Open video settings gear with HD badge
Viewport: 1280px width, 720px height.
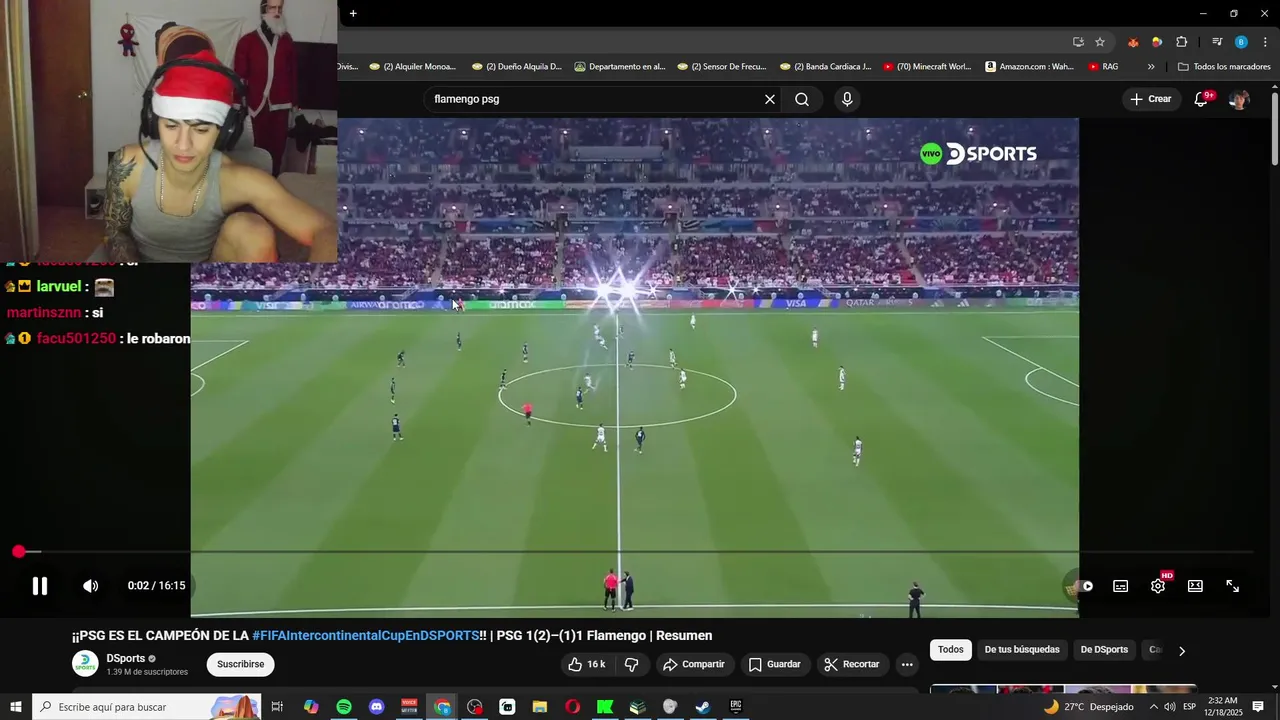pyautogui.click(x=1158, y=586)
